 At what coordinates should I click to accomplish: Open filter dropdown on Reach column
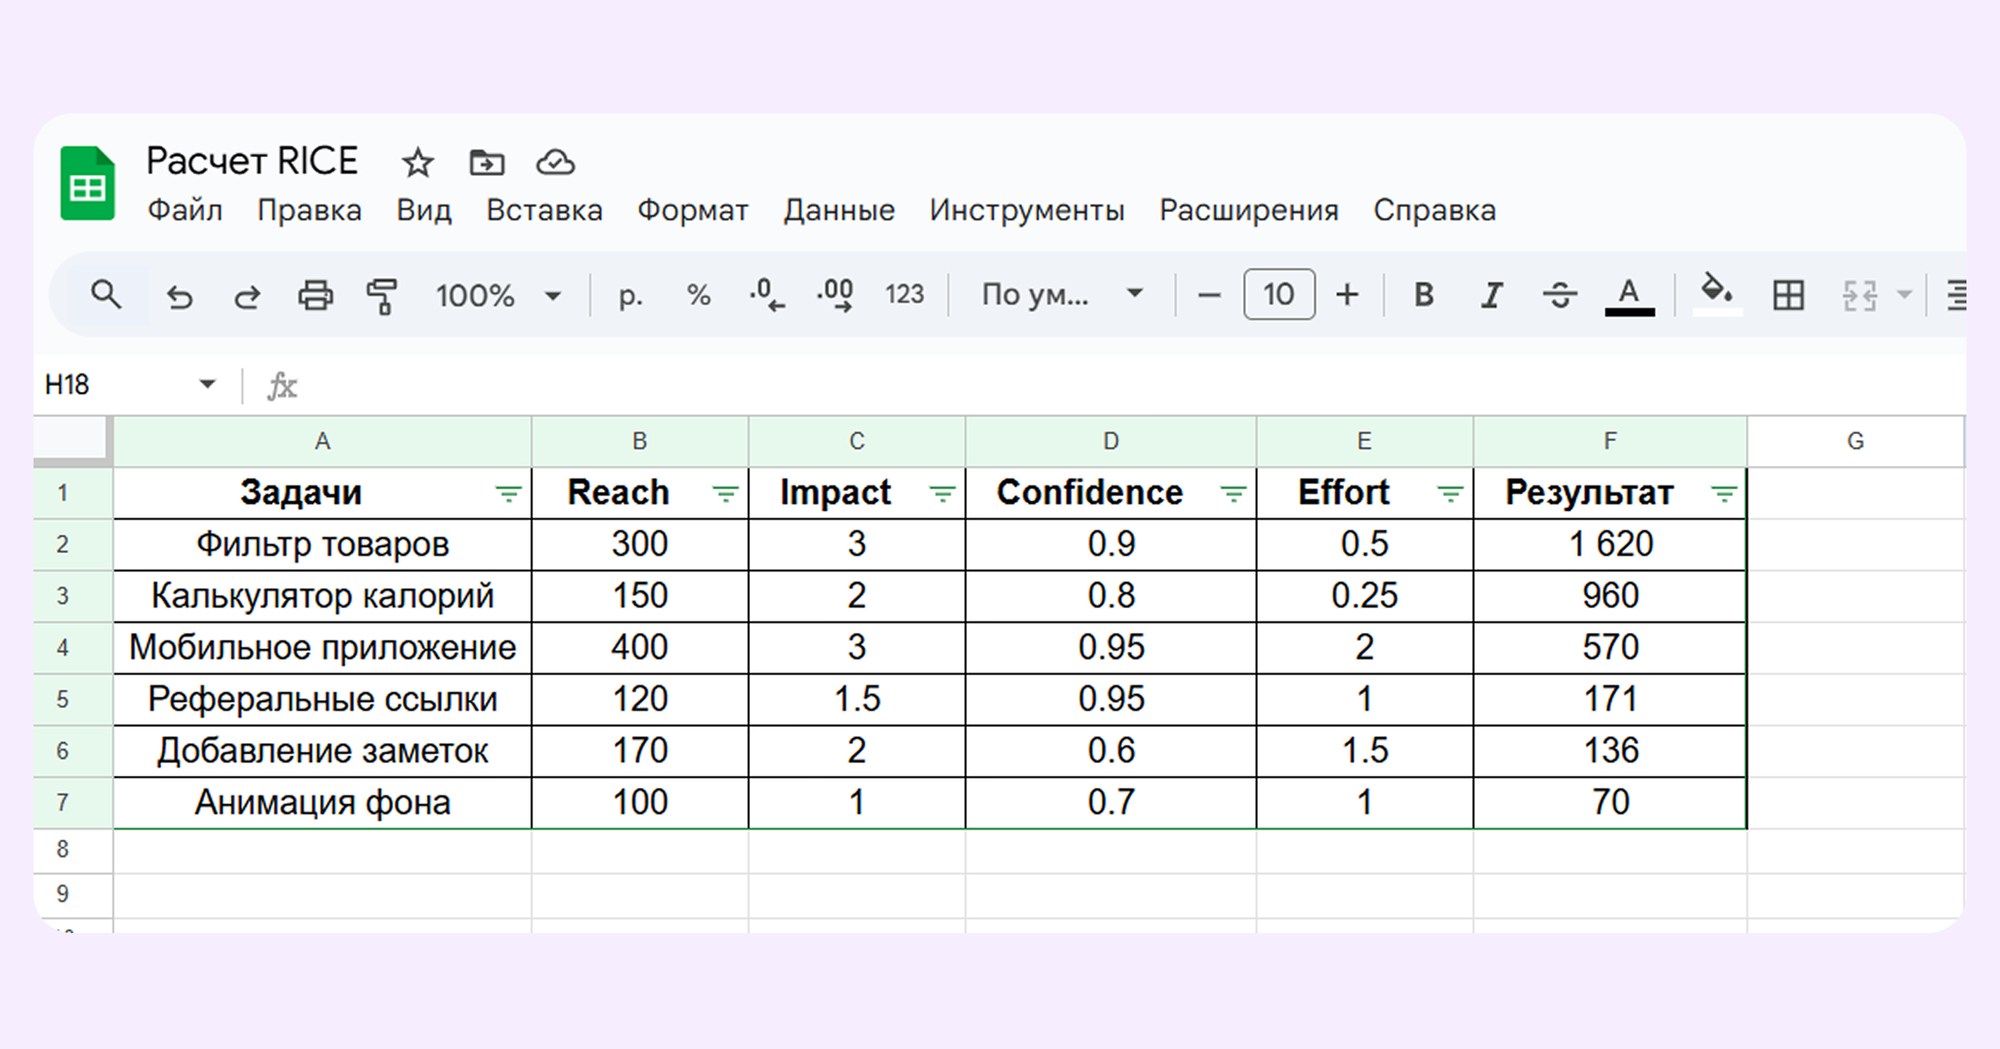[725, 493]
